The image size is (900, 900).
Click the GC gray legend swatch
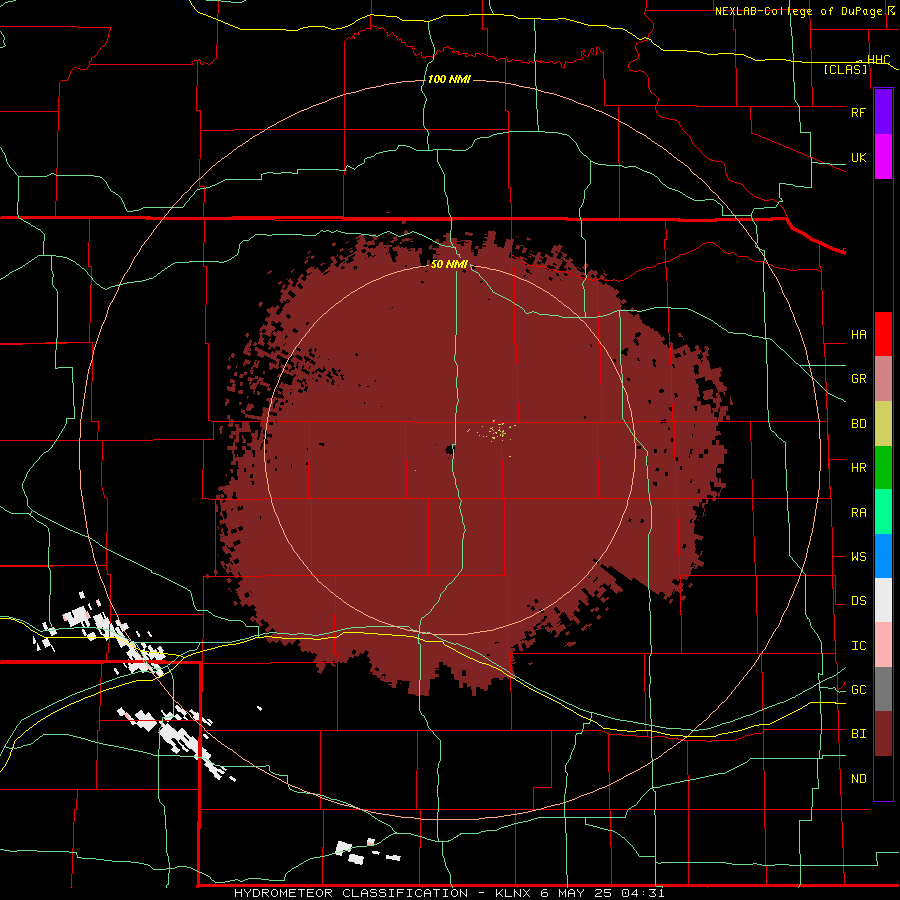click(x=883, y=689)
